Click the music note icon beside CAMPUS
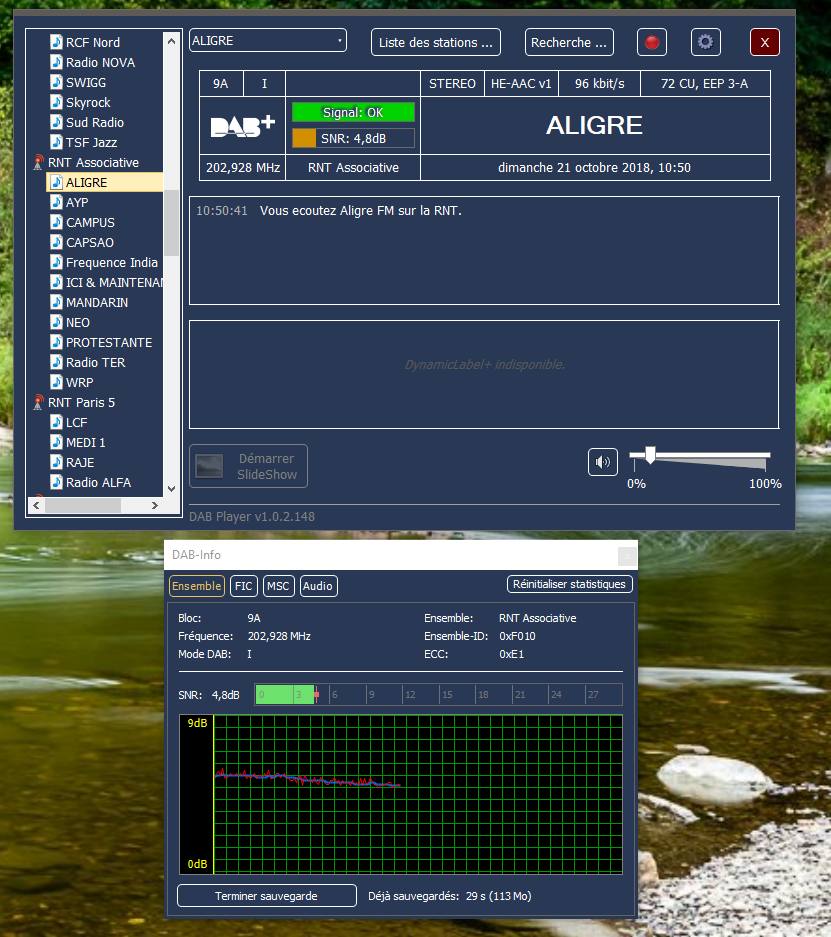 [x=56, y=222]
